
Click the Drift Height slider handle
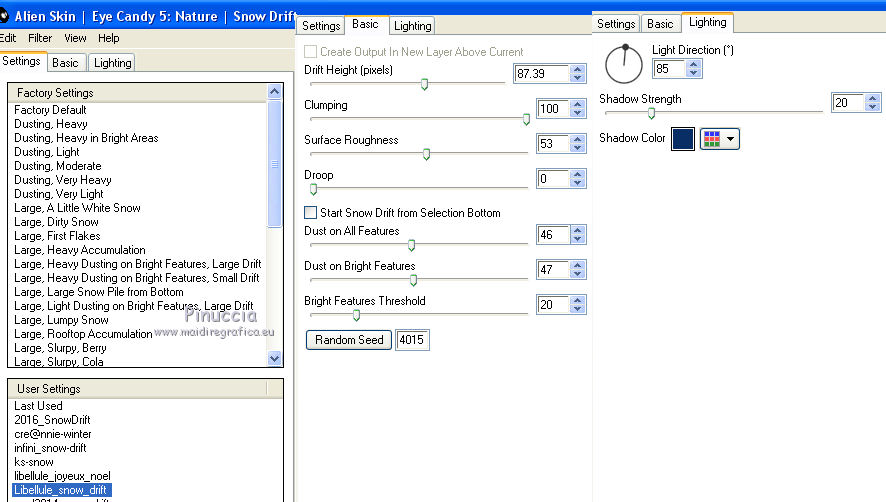pyautogui.click(x=424, y=84)
